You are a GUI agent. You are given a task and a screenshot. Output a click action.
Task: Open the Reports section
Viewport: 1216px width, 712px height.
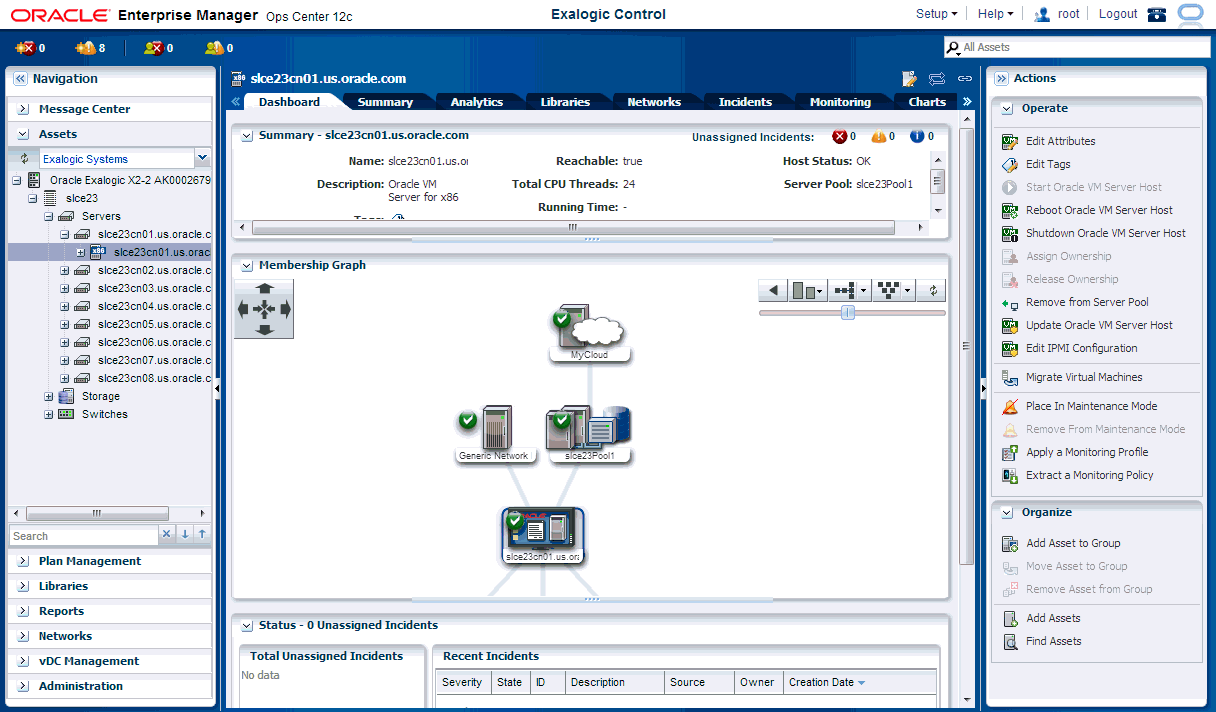coord(110,611)
